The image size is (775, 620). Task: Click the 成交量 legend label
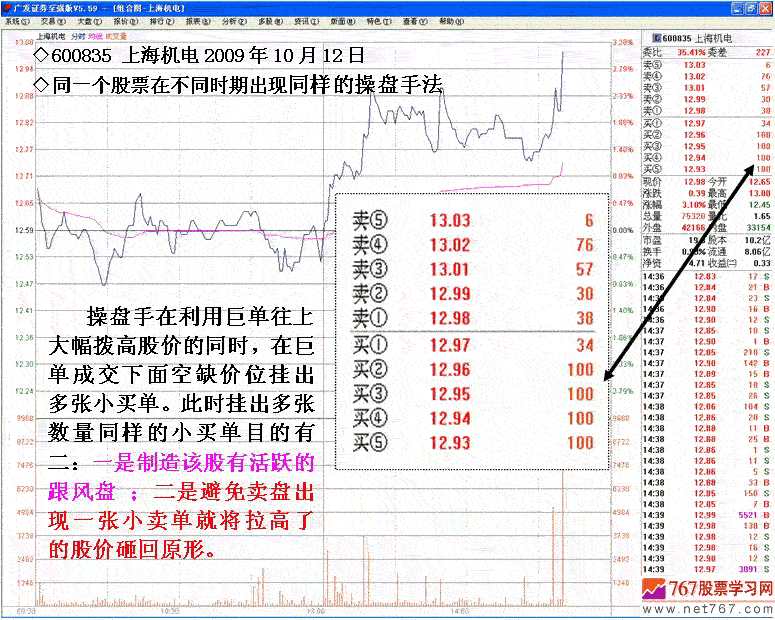pos(116,36)
